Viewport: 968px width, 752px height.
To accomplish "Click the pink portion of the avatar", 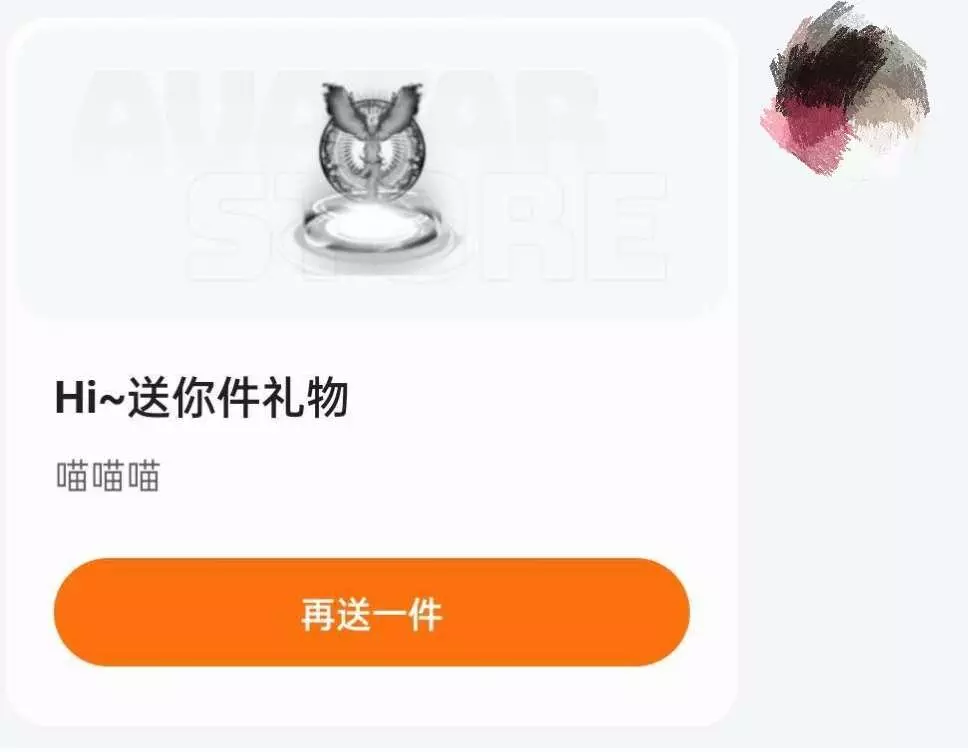I will [x=796, y=133].
